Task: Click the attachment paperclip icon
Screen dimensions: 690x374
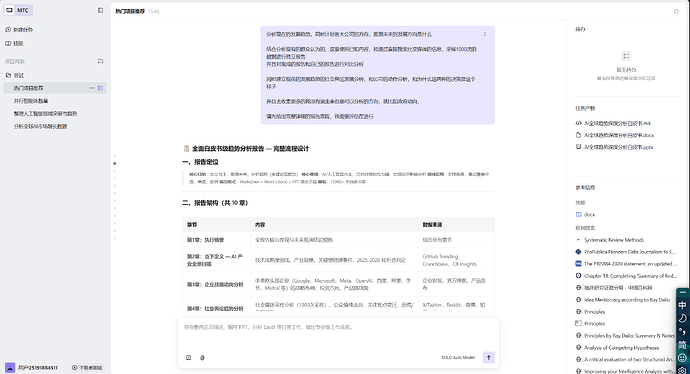Action: (202, 357)
